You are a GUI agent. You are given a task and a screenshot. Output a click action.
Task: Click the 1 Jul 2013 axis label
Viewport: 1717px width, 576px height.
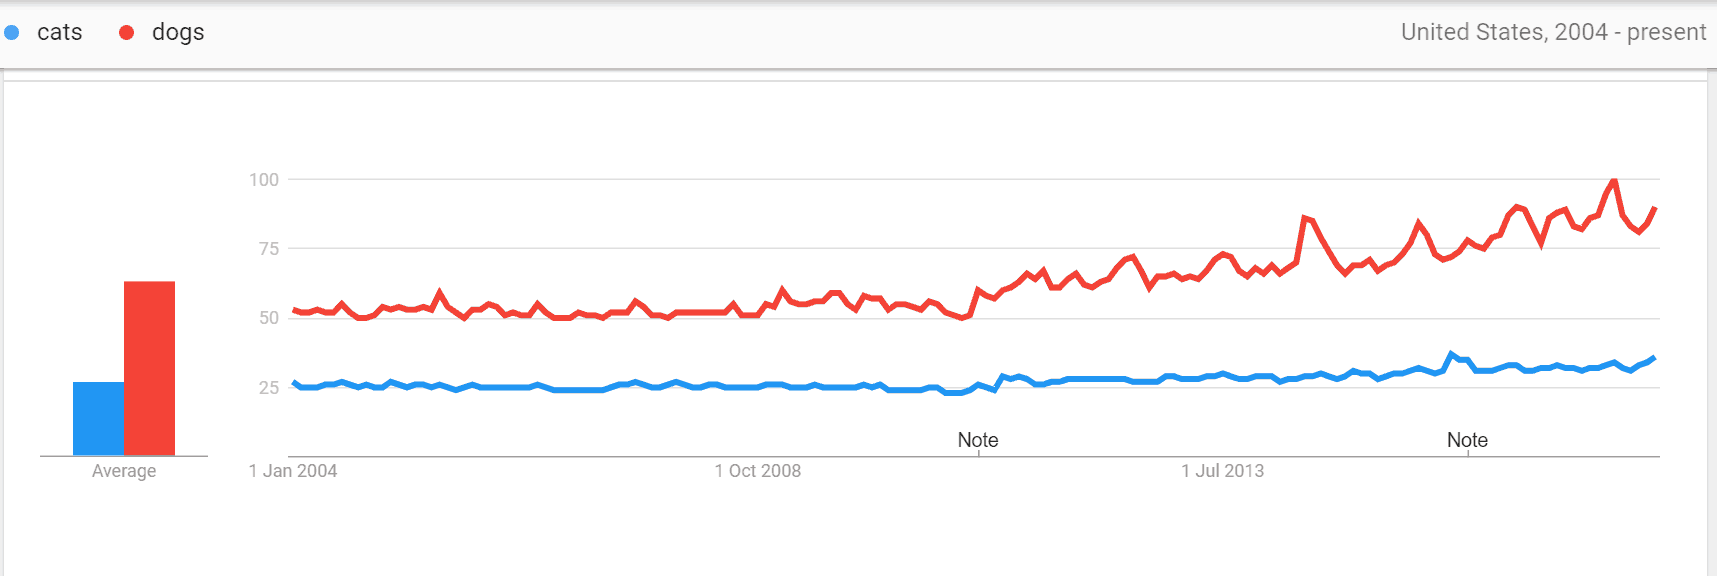tap(1223, 471)
